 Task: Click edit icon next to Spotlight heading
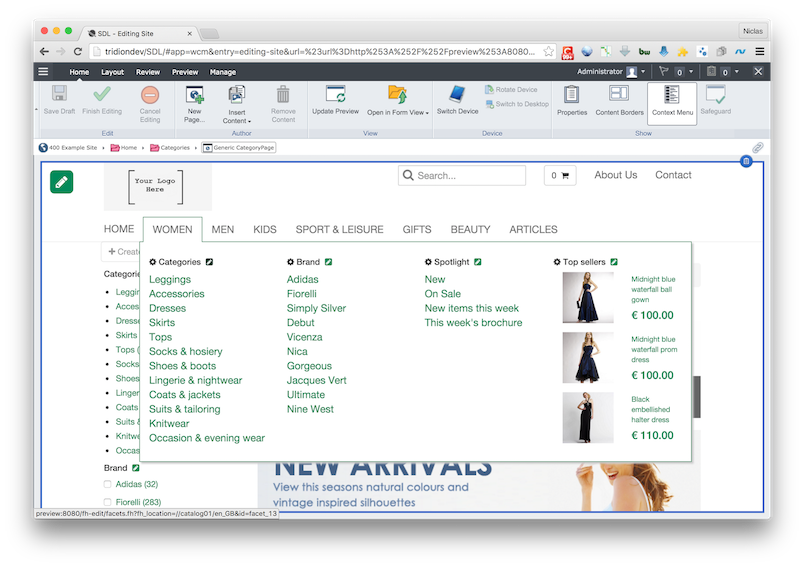pos(478,262)
